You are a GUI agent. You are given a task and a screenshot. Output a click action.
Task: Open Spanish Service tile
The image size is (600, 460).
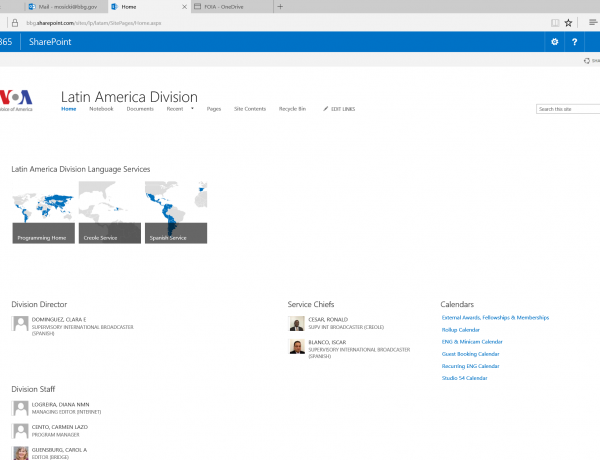pos(176,212)
